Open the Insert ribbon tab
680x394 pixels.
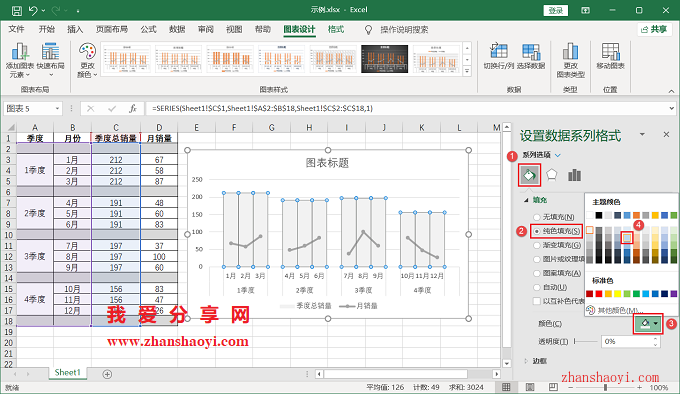75,29
